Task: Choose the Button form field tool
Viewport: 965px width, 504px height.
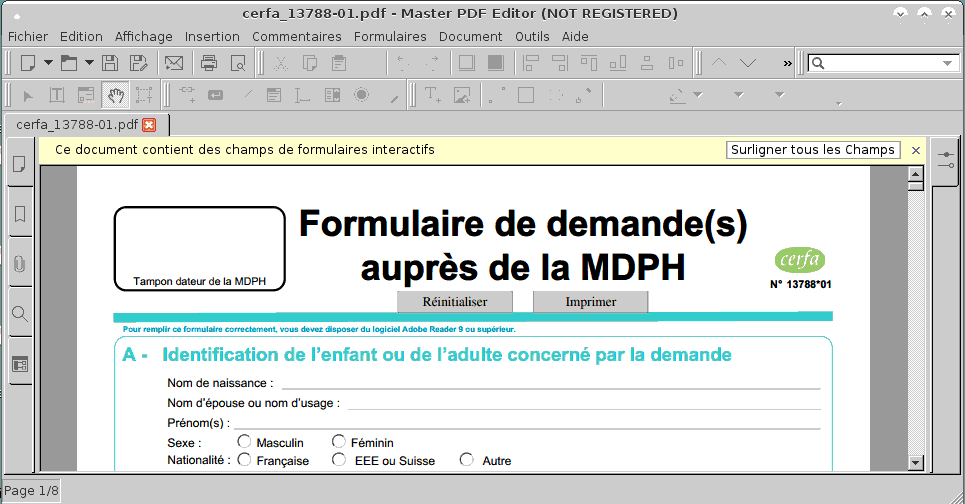Action: click(x=215, y=95)
